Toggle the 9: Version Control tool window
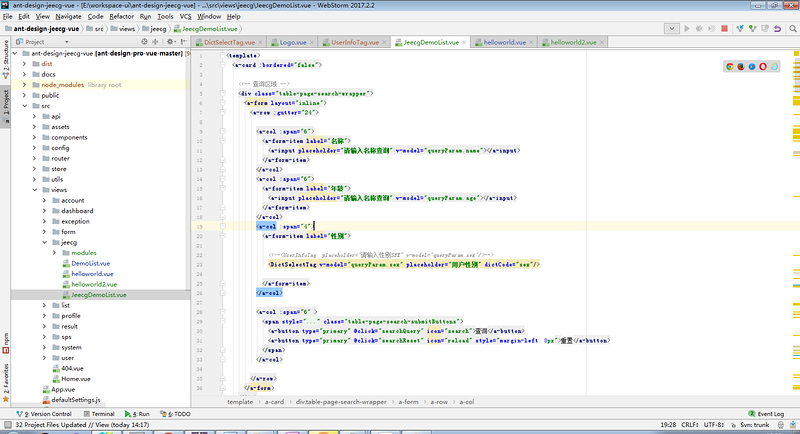800x434 pixels. [45, 413]
